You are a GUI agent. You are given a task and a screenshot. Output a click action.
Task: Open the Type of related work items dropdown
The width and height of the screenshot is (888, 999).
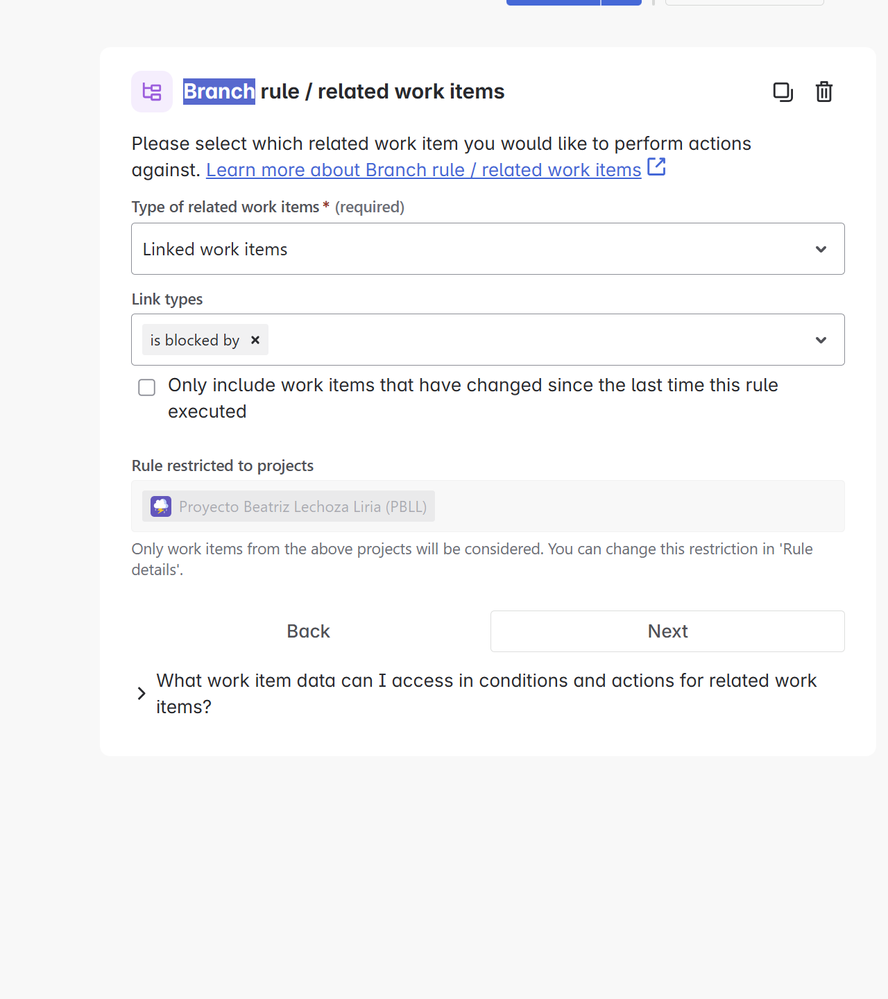click(x=488, y=249)
